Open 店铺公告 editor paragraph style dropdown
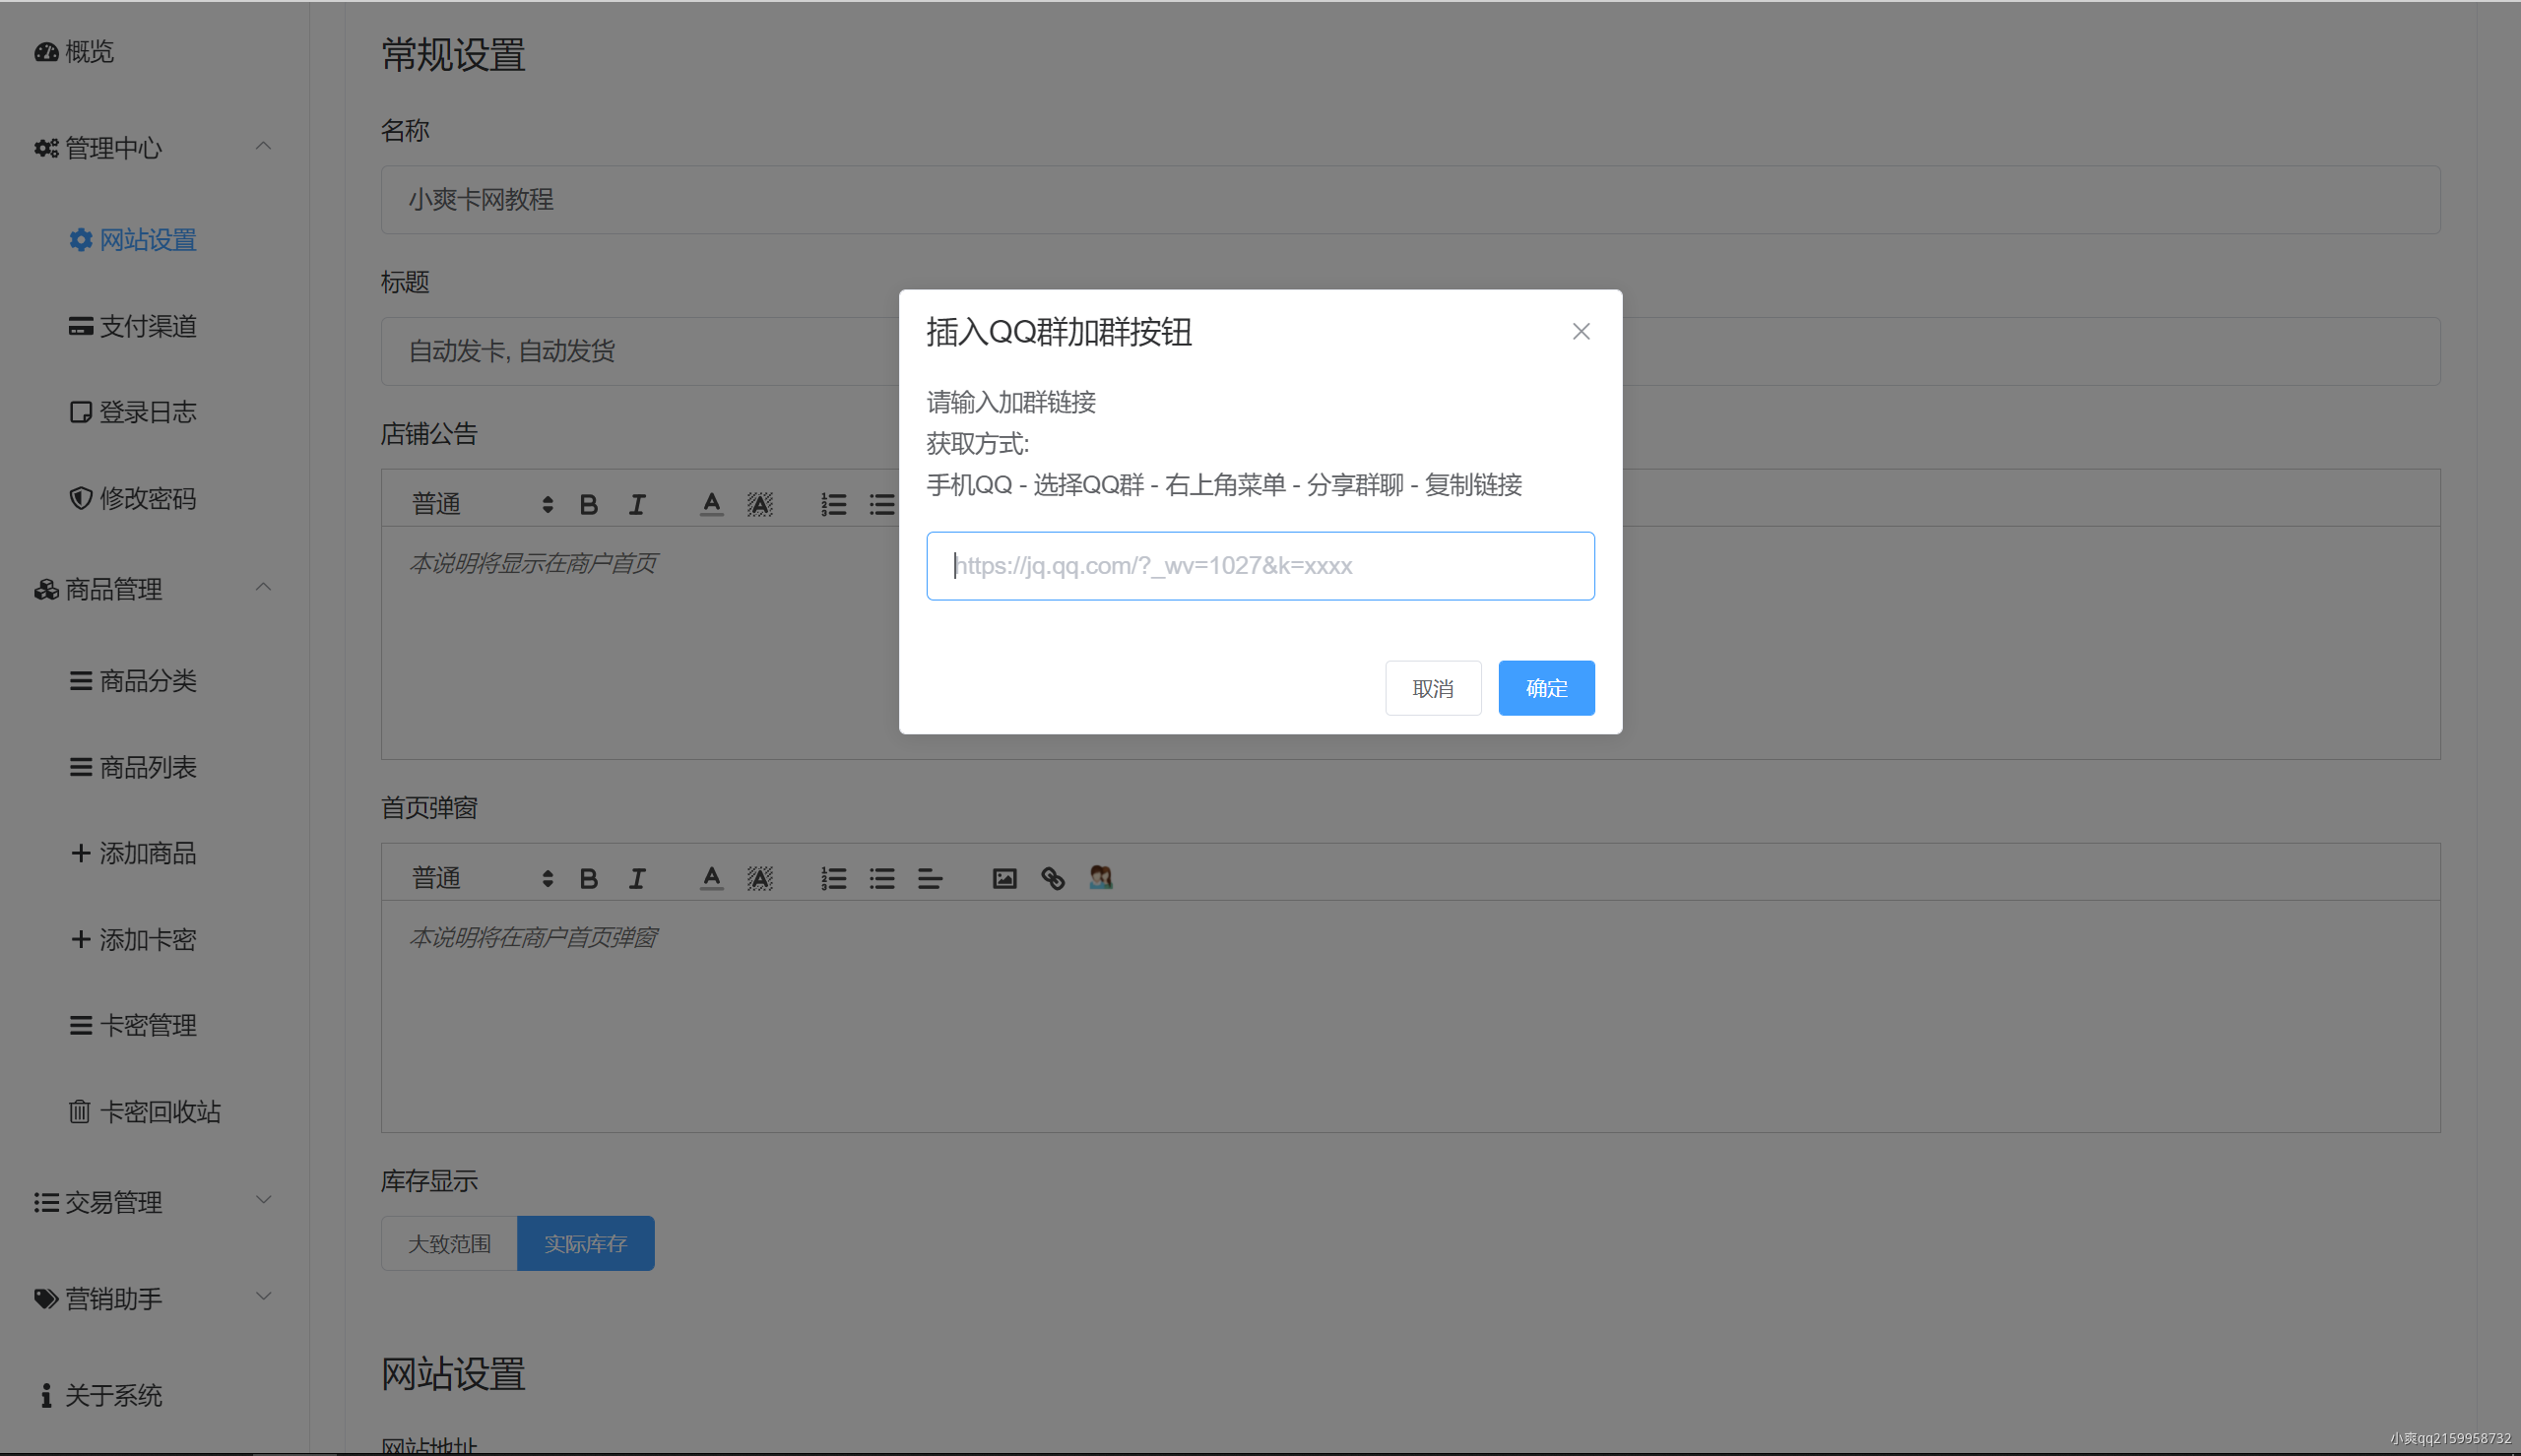The image size is (2521, 1456). coord(482,504)
